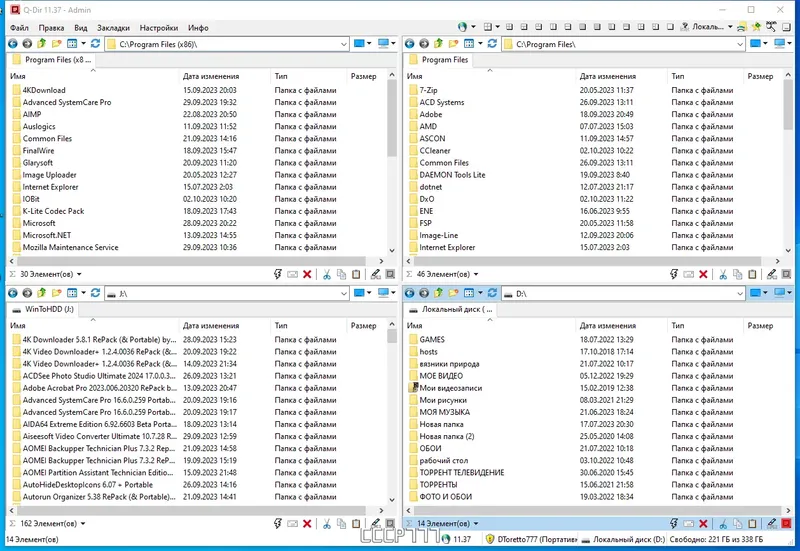This screenshot has width=800, height=551.
Task: Select the Program Files (x8... tab
Action: tap(52, 60)
